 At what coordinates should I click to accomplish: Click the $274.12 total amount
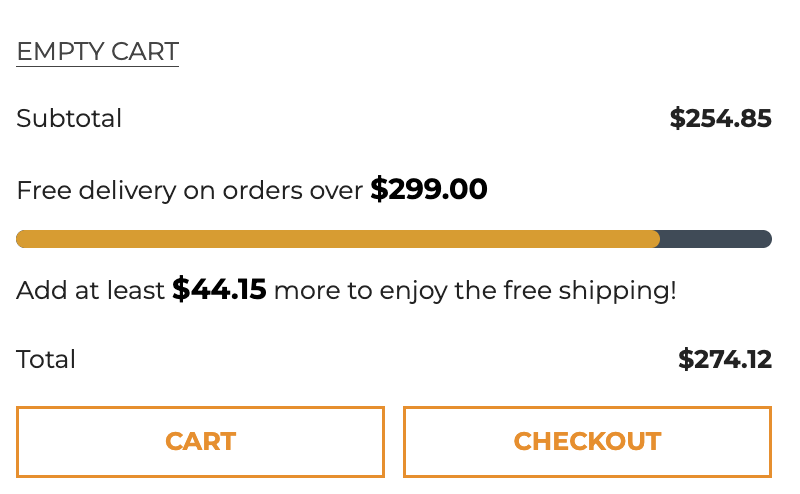click(x=724, y=359)
